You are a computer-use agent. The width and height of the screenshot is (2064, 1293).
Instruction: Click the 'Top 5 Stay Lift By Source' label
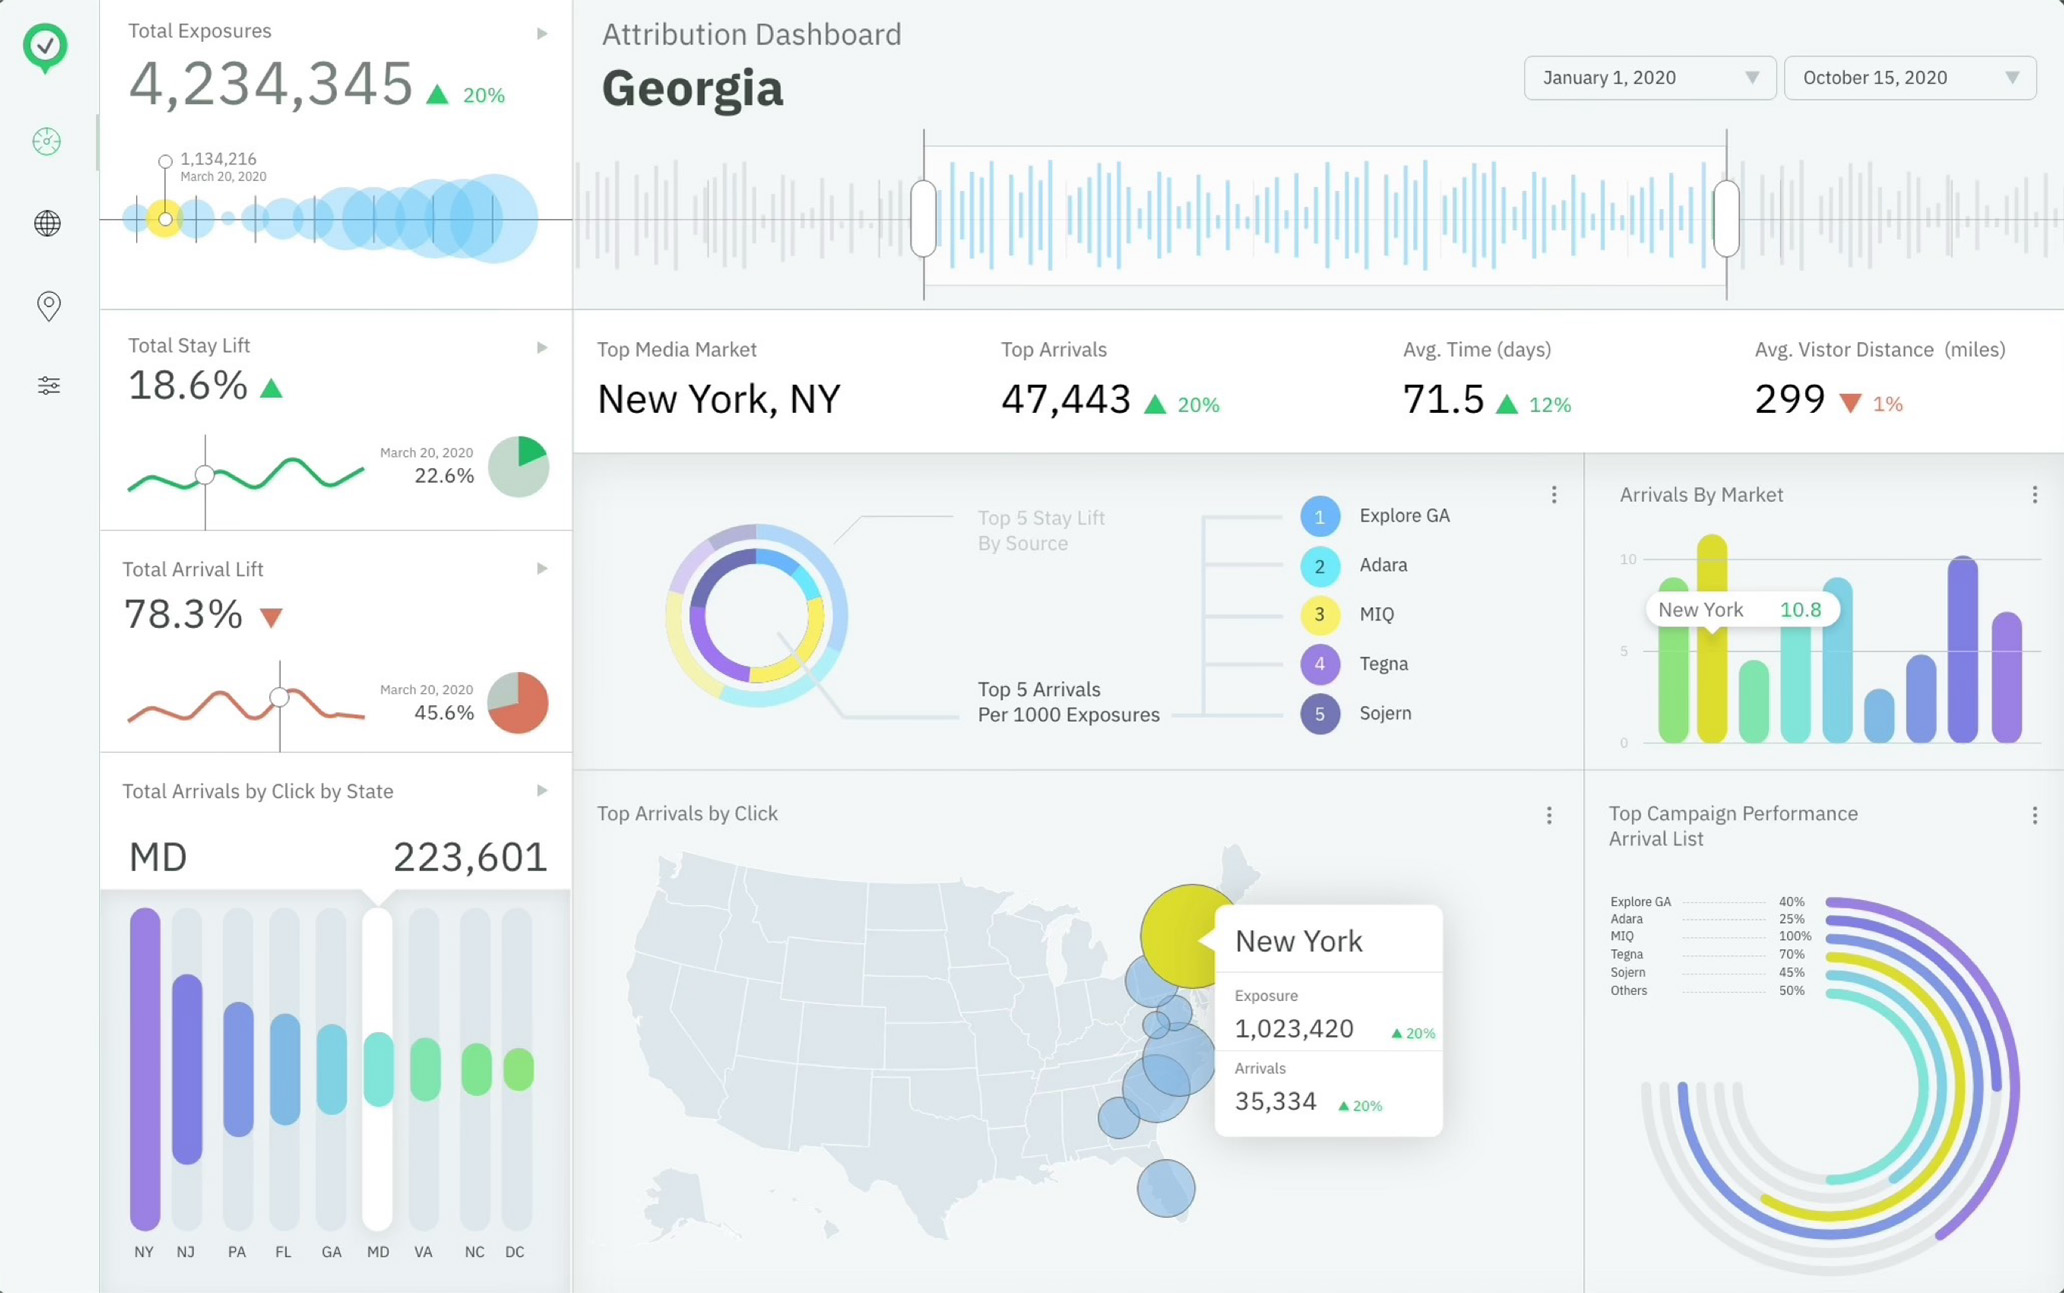click(x=1041, y=531)
